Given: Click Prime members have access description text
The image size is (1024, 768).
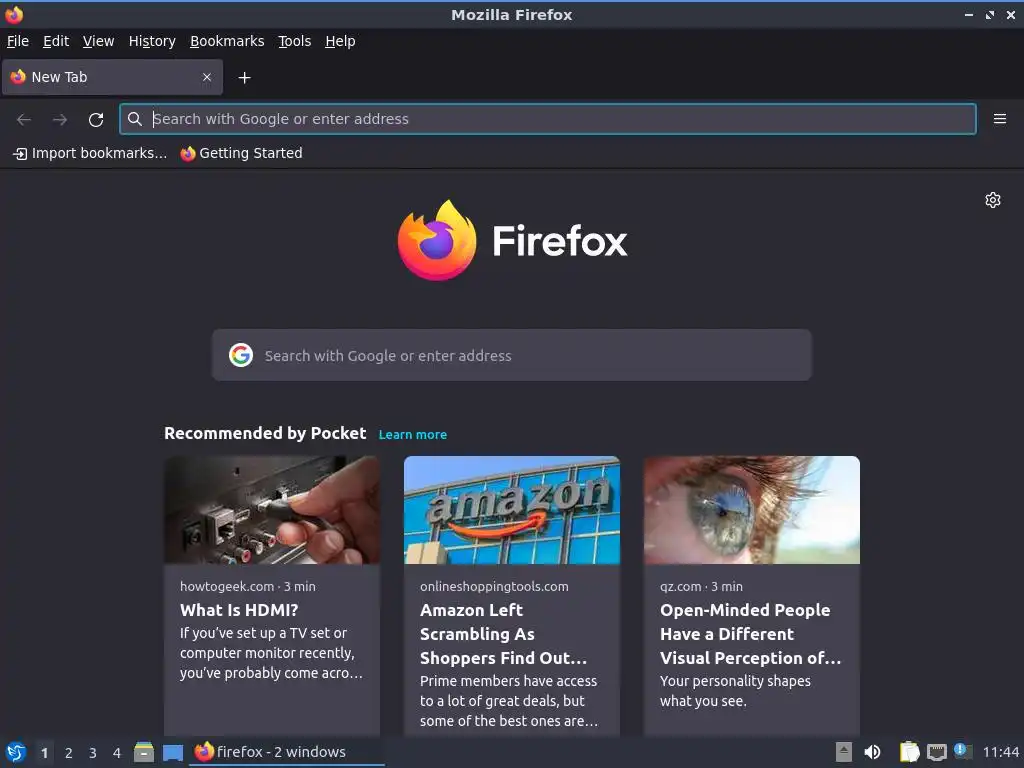Looking at the screenshot, I should point(509,701).
